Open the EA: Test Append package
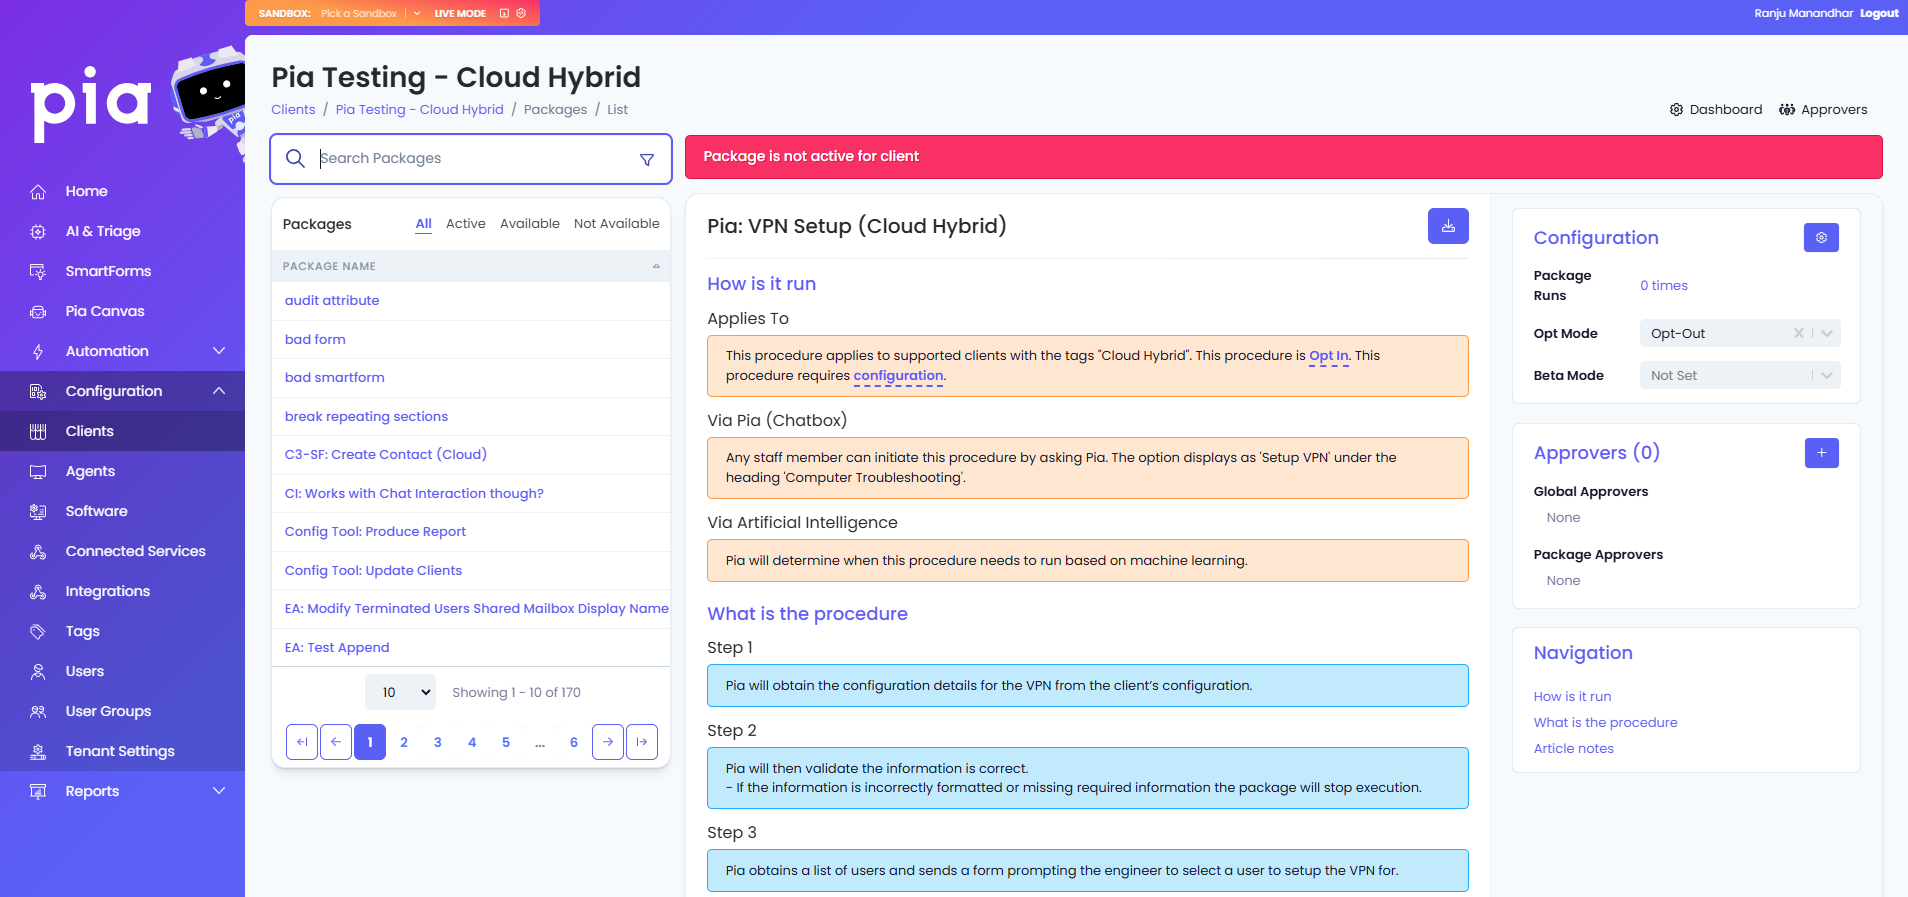This screenshot has width=1908, height=897. (x=337, y=648)
